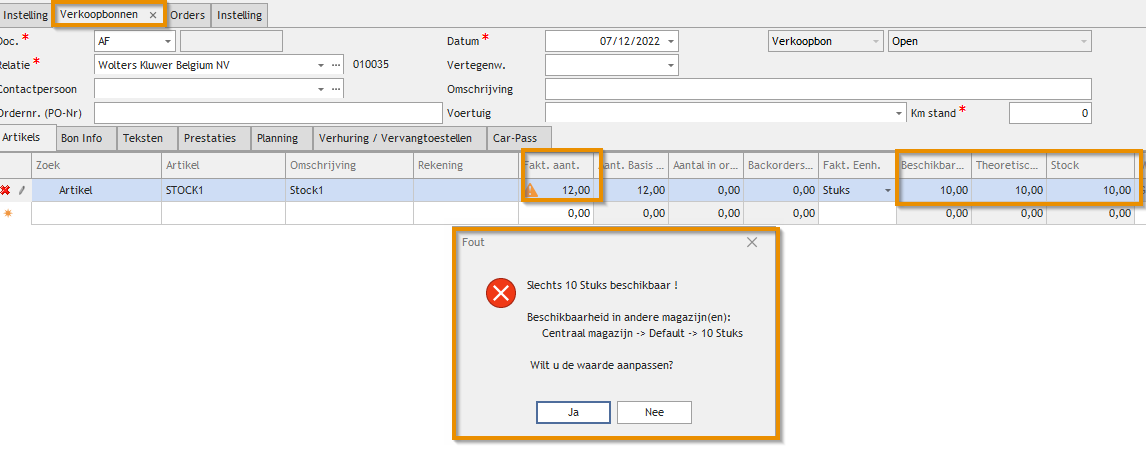Close the Fout dialog with the X

click(x=752, y=242)
